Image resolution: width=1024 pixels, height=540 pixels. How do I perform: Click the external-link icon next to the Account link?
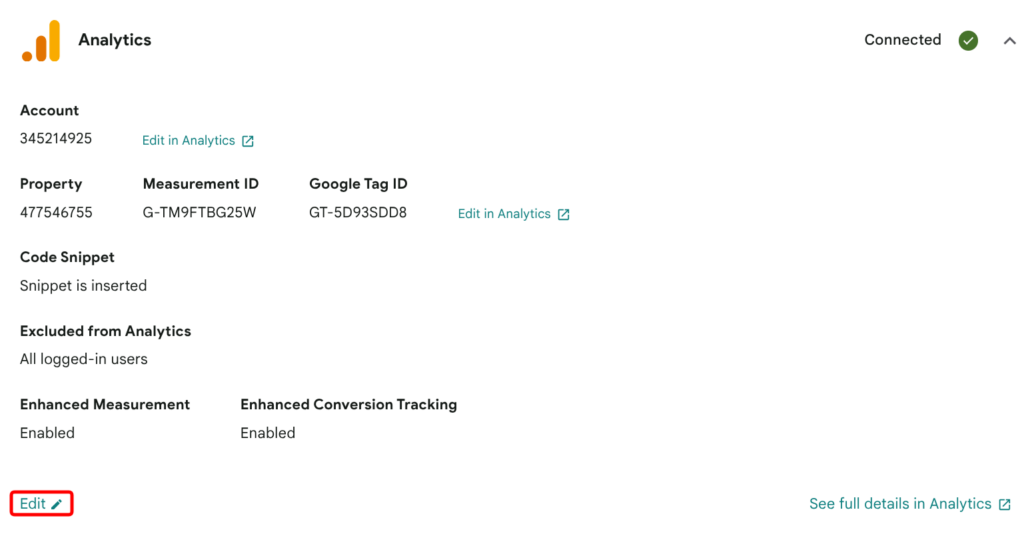(248, 141)
